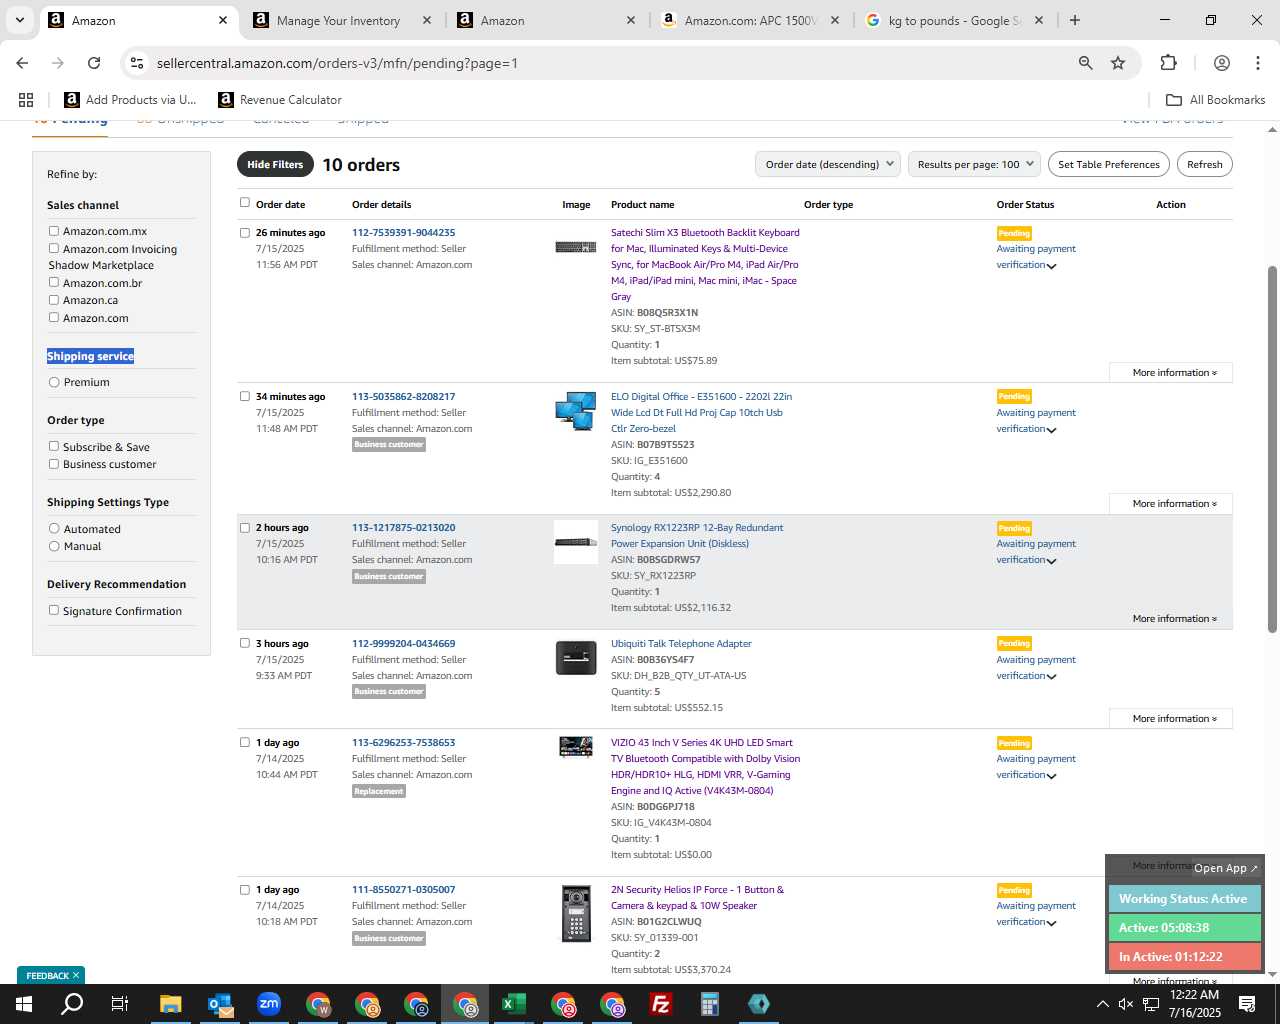This screenshot has height=1024, width=1280.
Task: Open File Explorer from the taskbar
Action: click(170, 1004)
